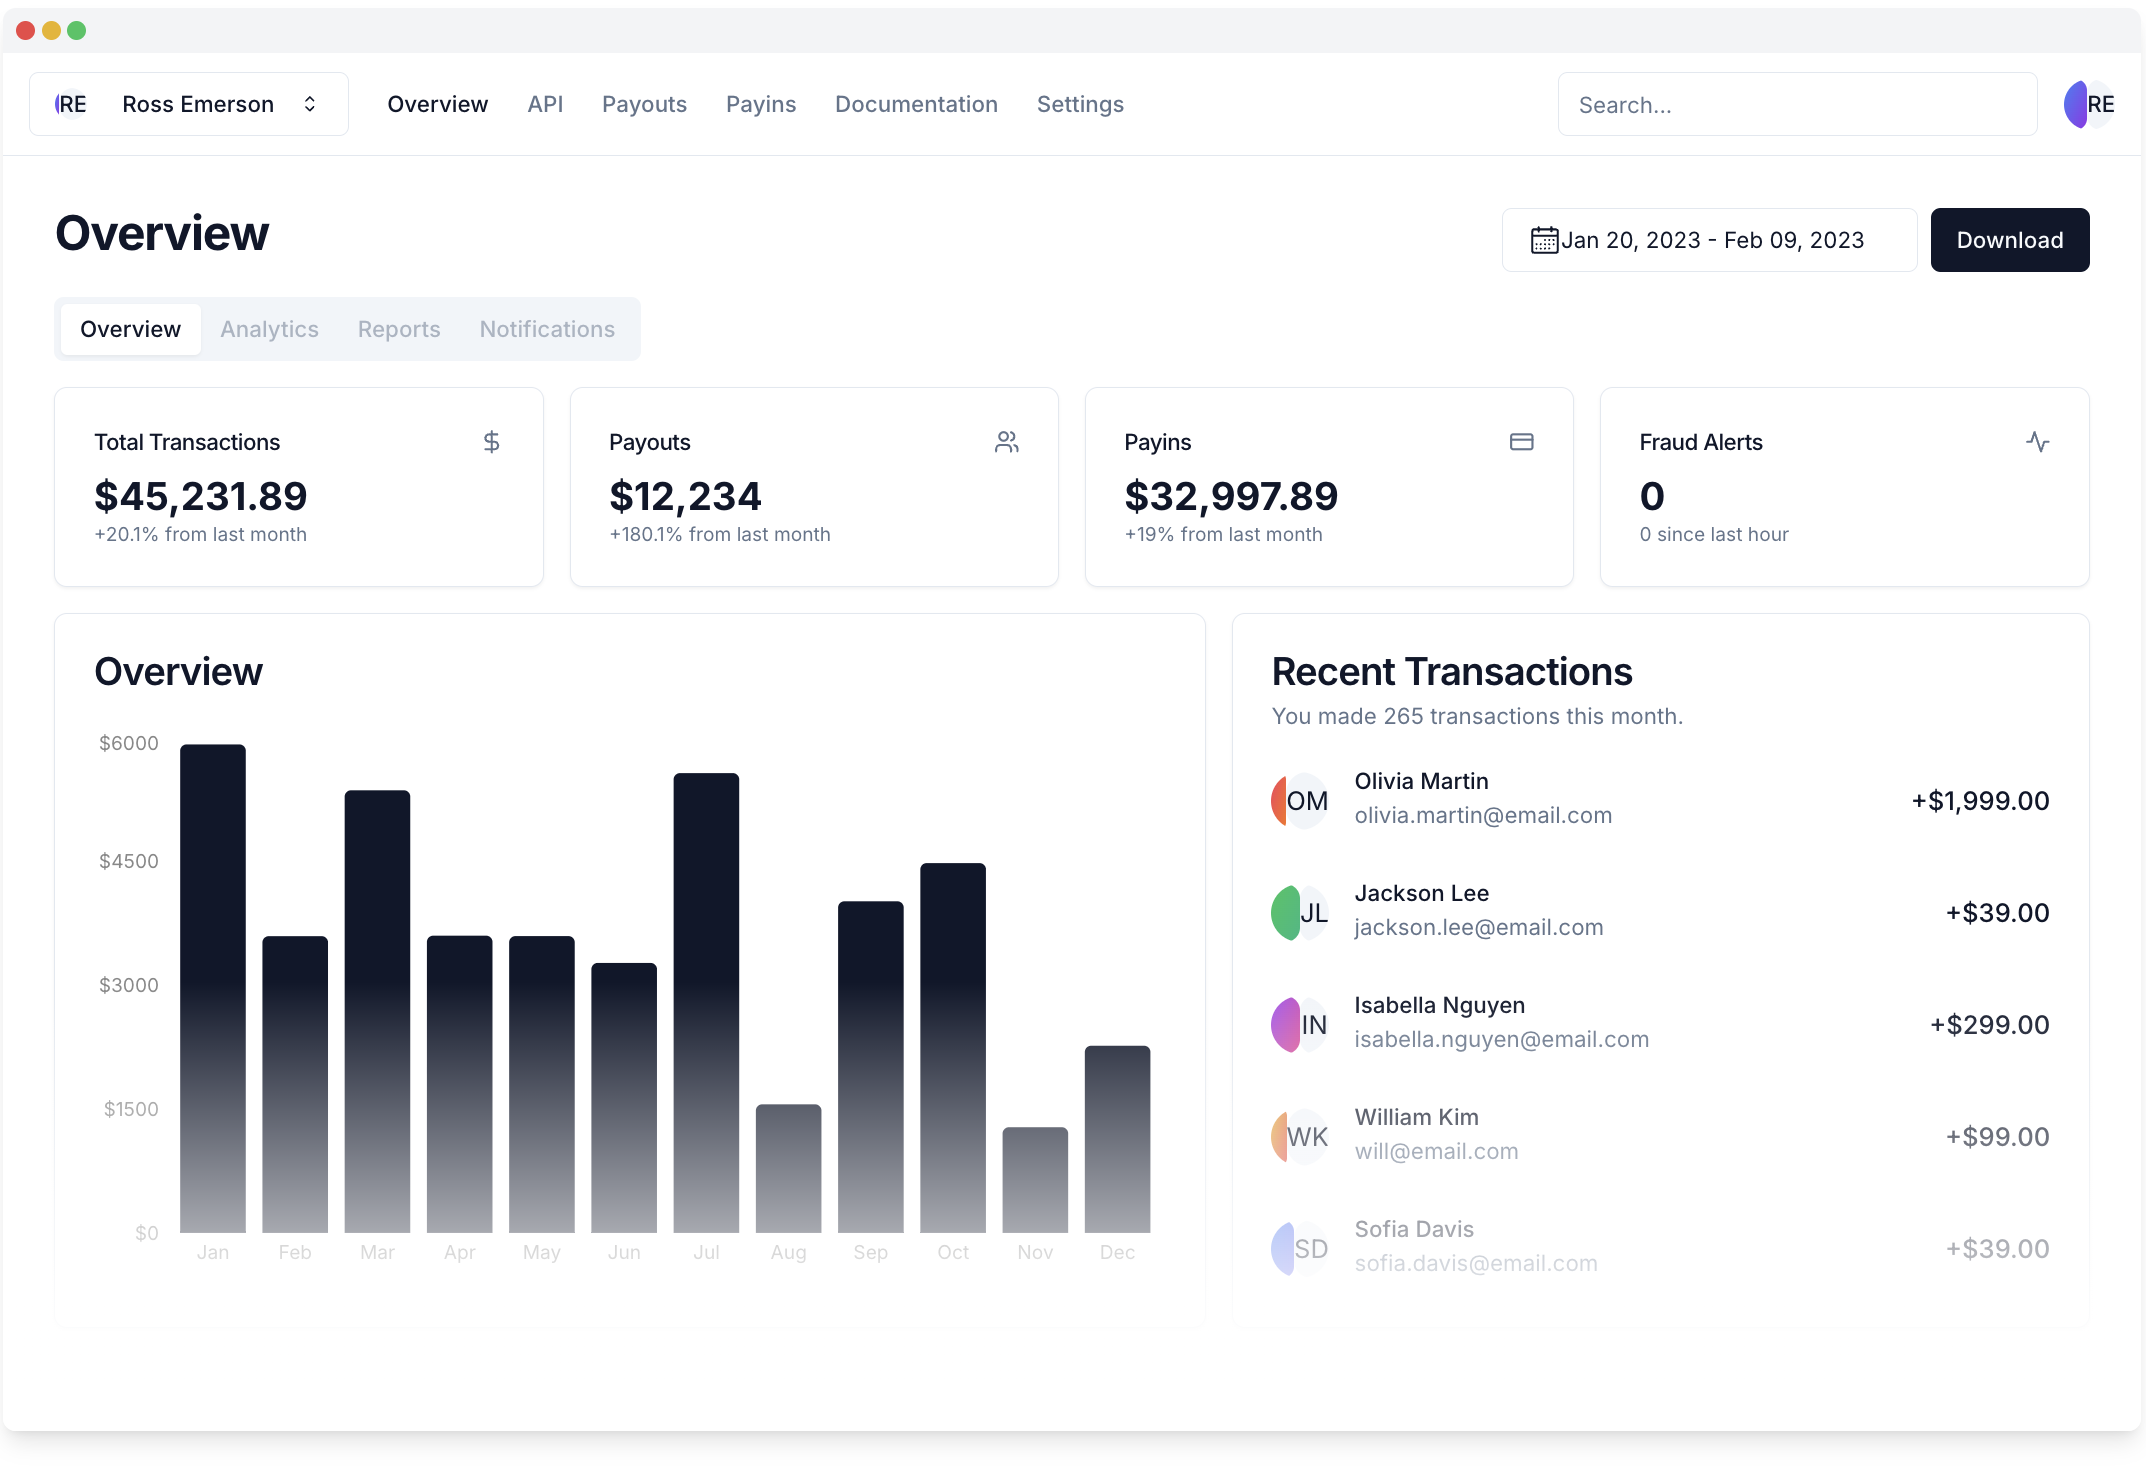Click the activity icon on Fraud Alerts card

click(2038, 441)
